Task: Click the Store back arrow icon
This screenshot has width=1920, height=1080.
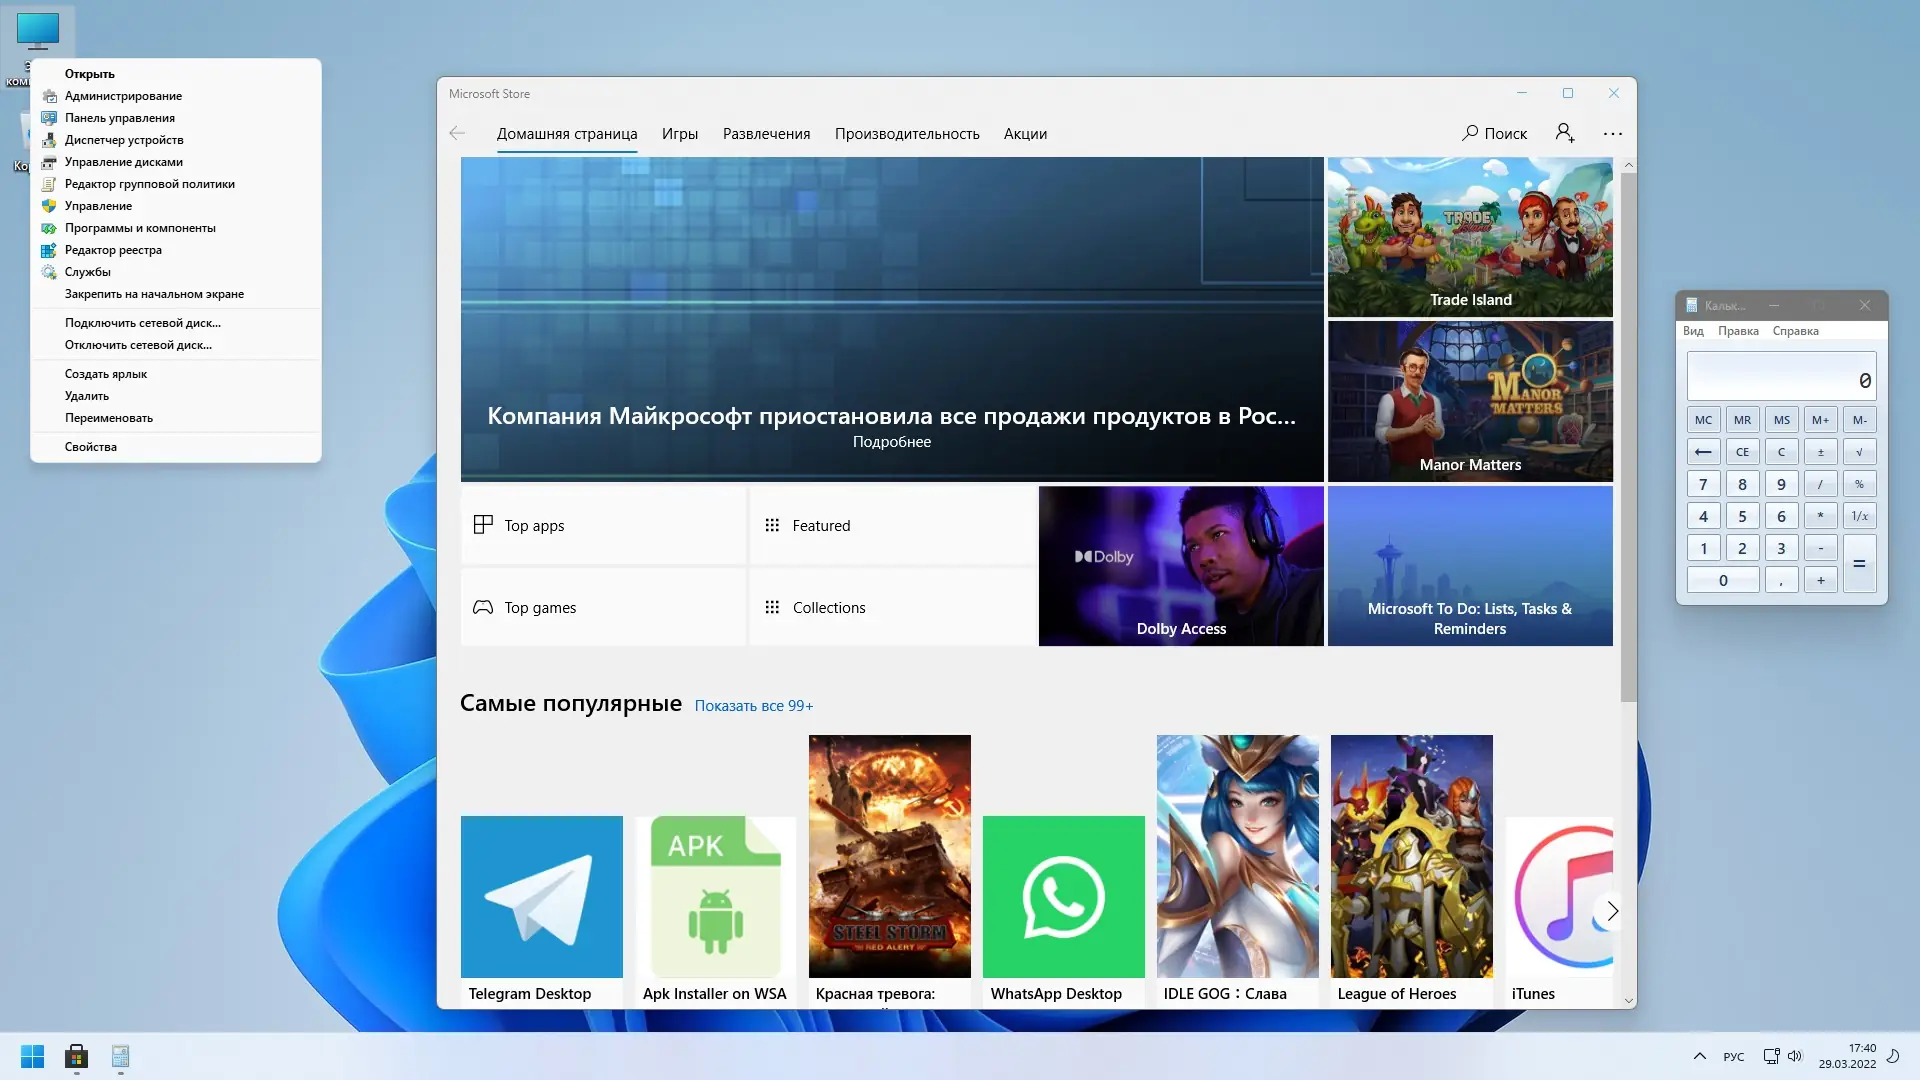Action: [x=457, y=133]
